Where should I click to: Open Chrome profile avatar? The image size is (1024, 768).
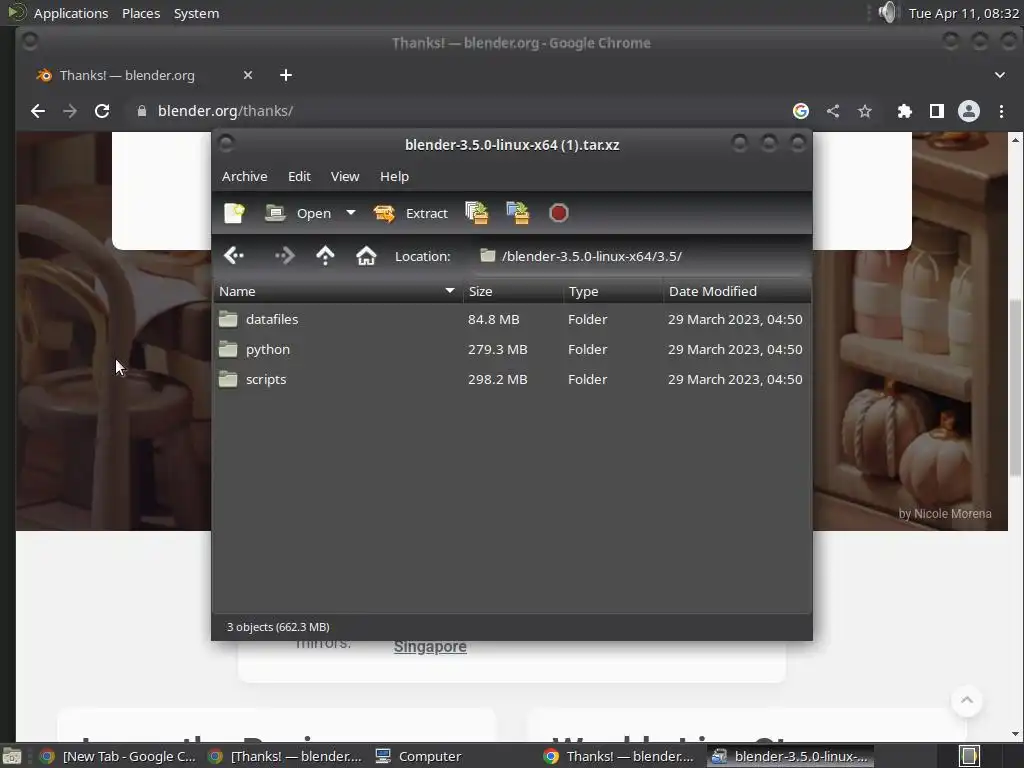tap(968, 111)
